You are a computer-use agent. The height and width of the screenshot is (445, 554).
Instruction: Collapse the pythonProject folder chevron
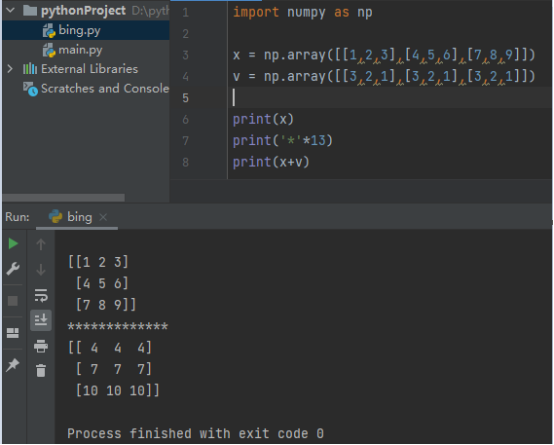pos(11,10)
